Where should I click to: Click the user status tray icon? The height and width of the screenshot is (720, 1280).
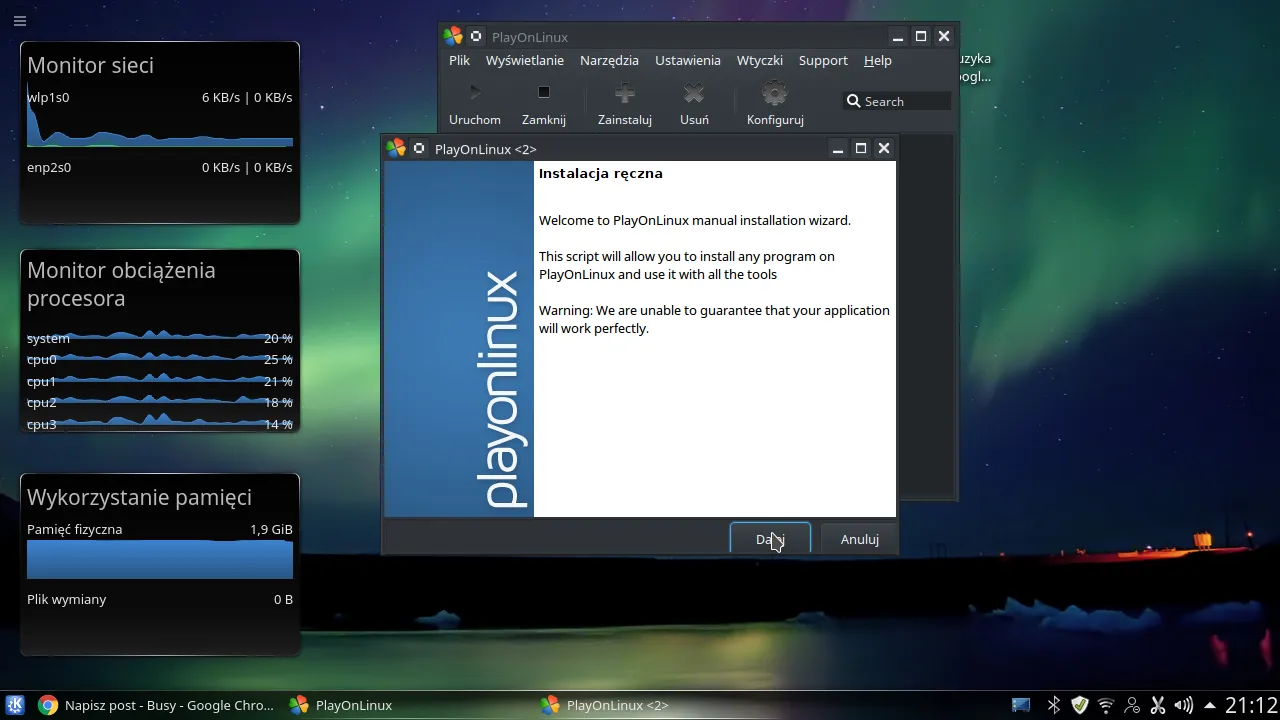(1132, 705)
